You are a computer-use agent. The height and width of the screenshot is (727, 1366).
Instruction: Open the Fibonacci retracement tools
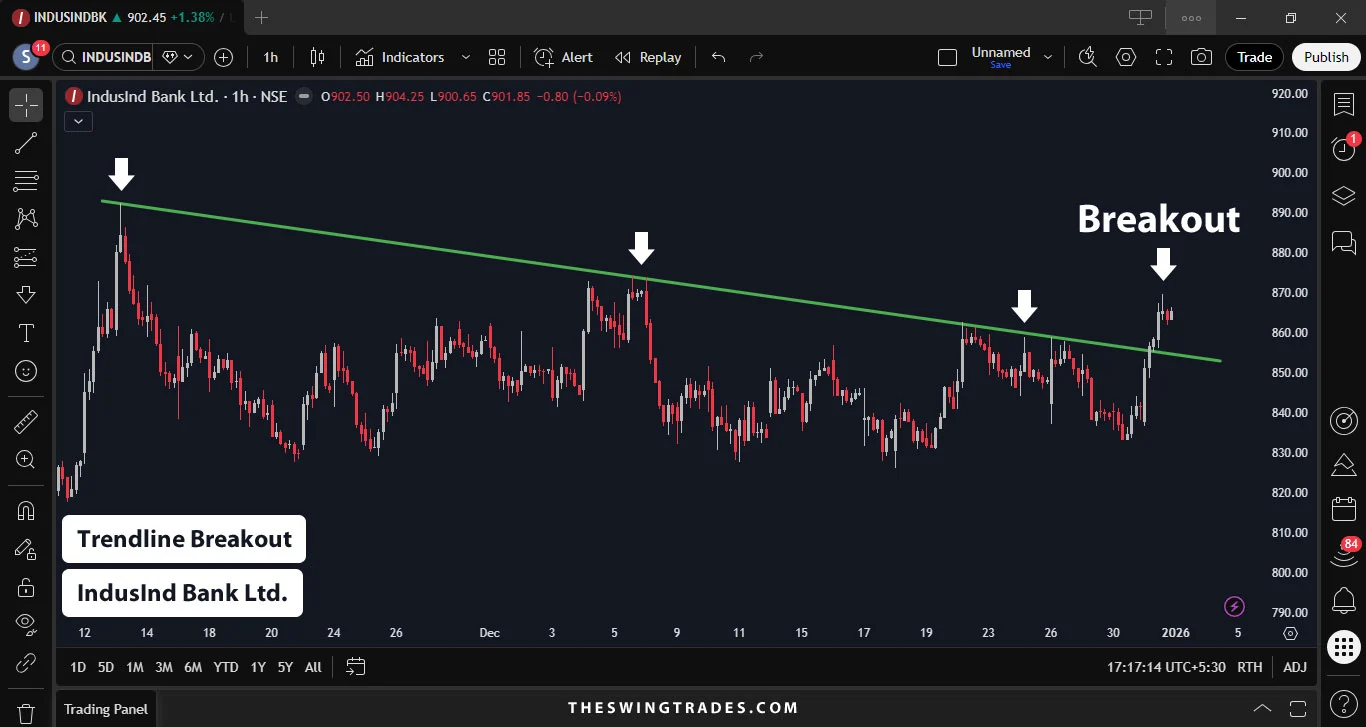26,181
